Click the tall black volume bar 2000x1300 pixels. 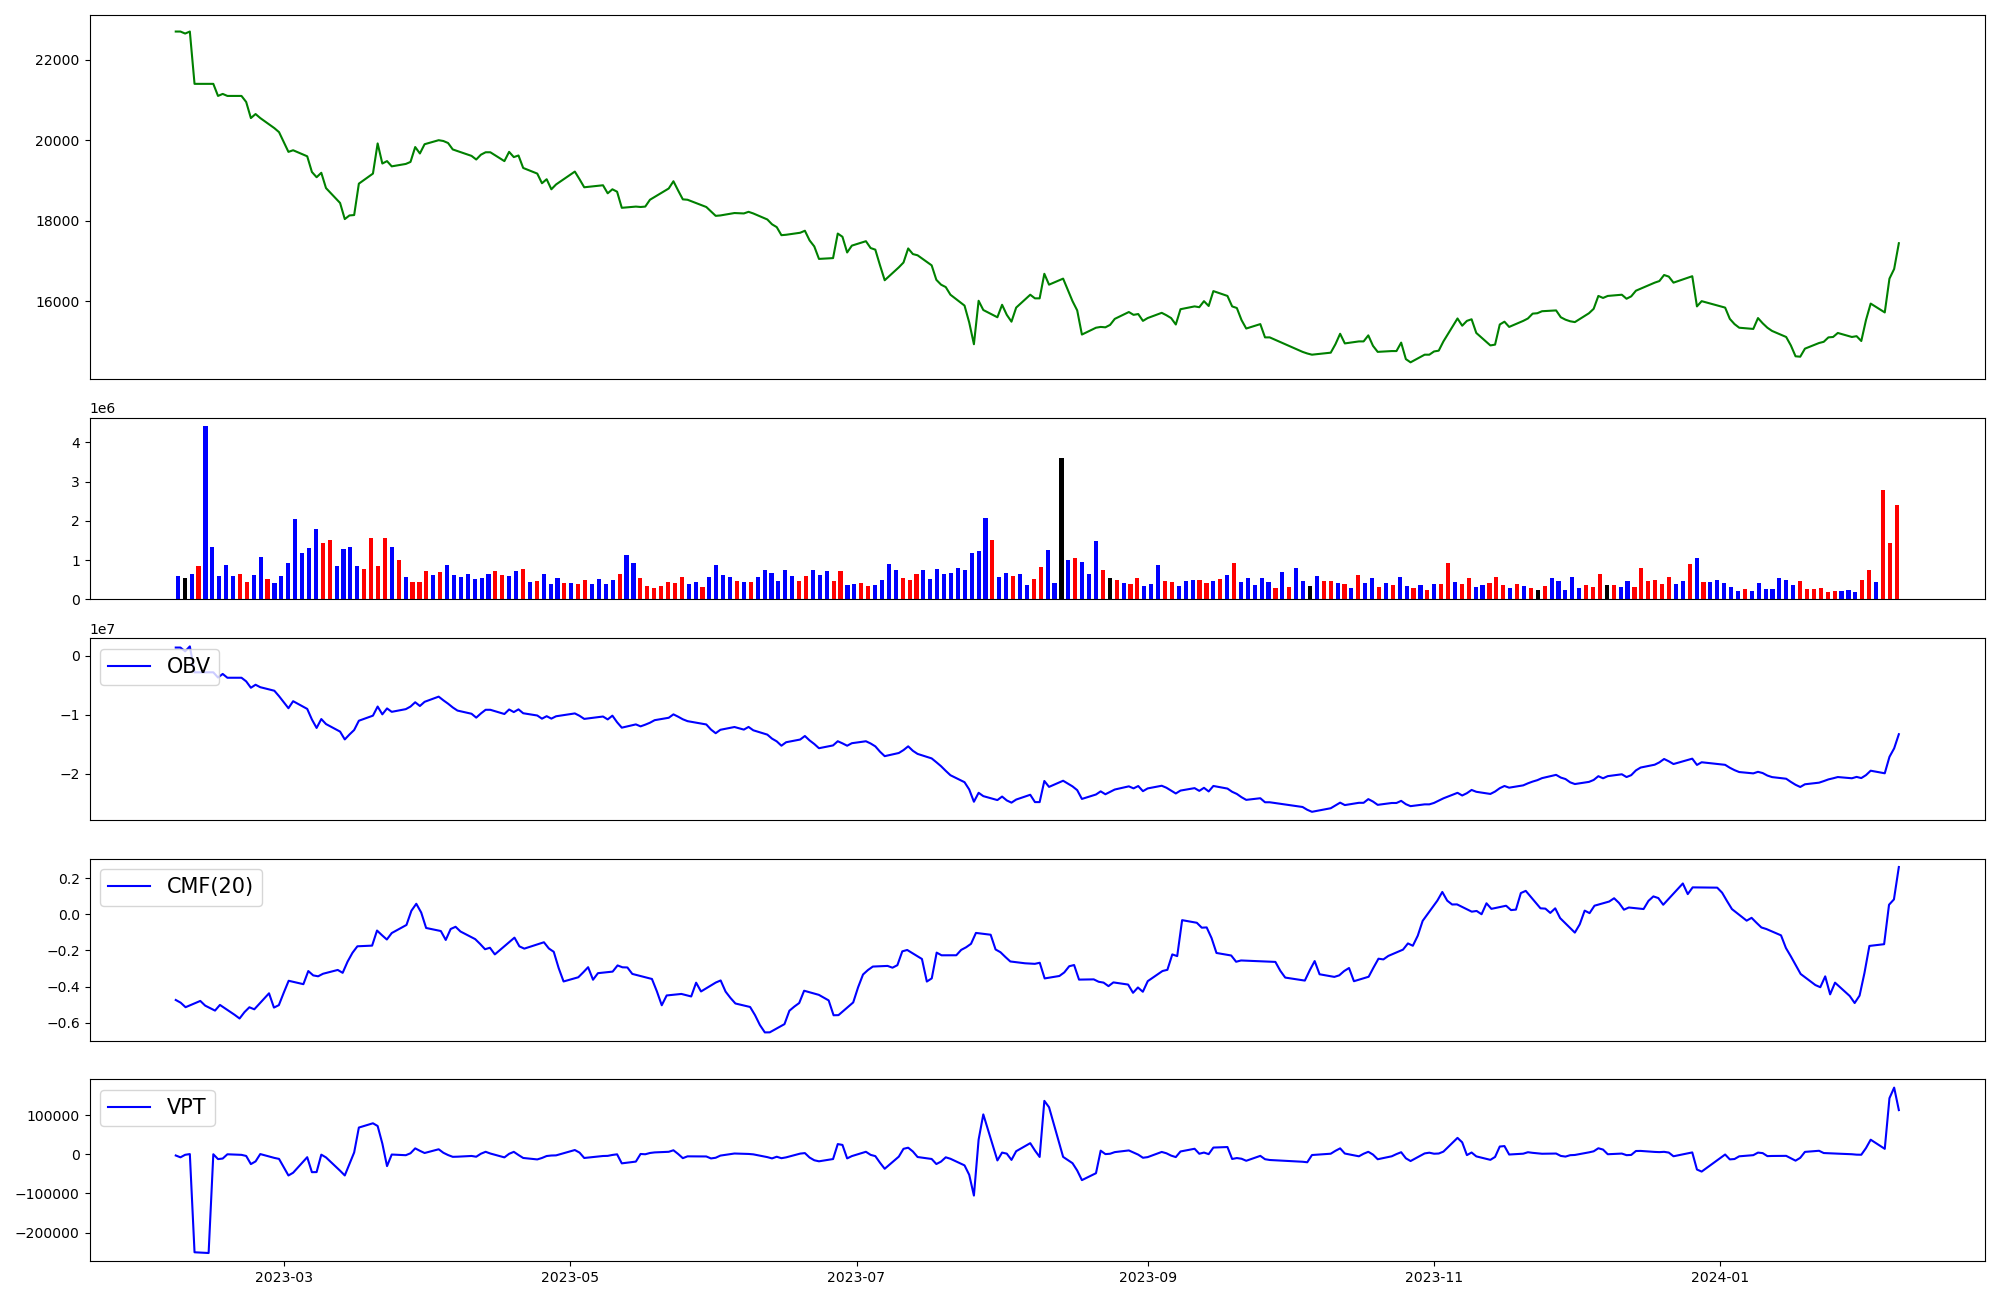pyautogui.click(x=1061, y=528)
